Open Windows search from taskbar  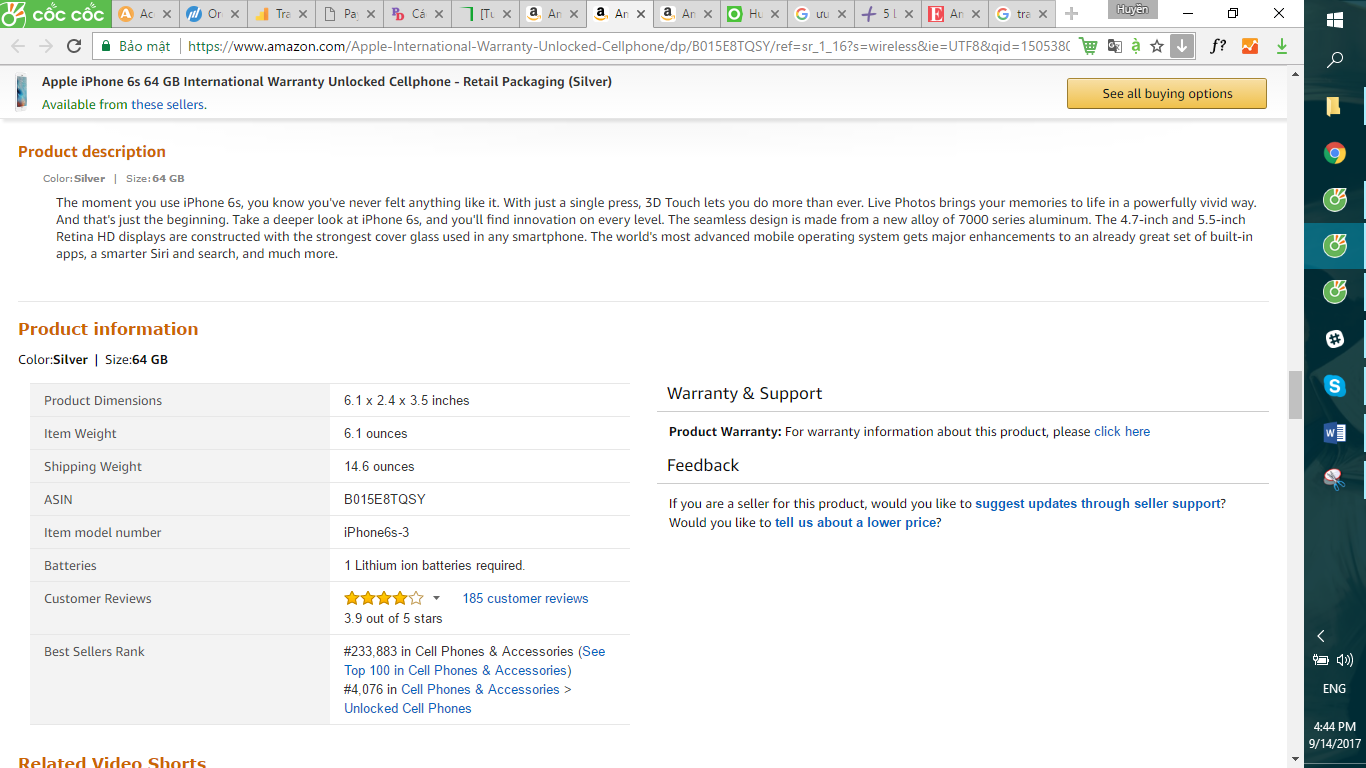tap(1335, 61)
